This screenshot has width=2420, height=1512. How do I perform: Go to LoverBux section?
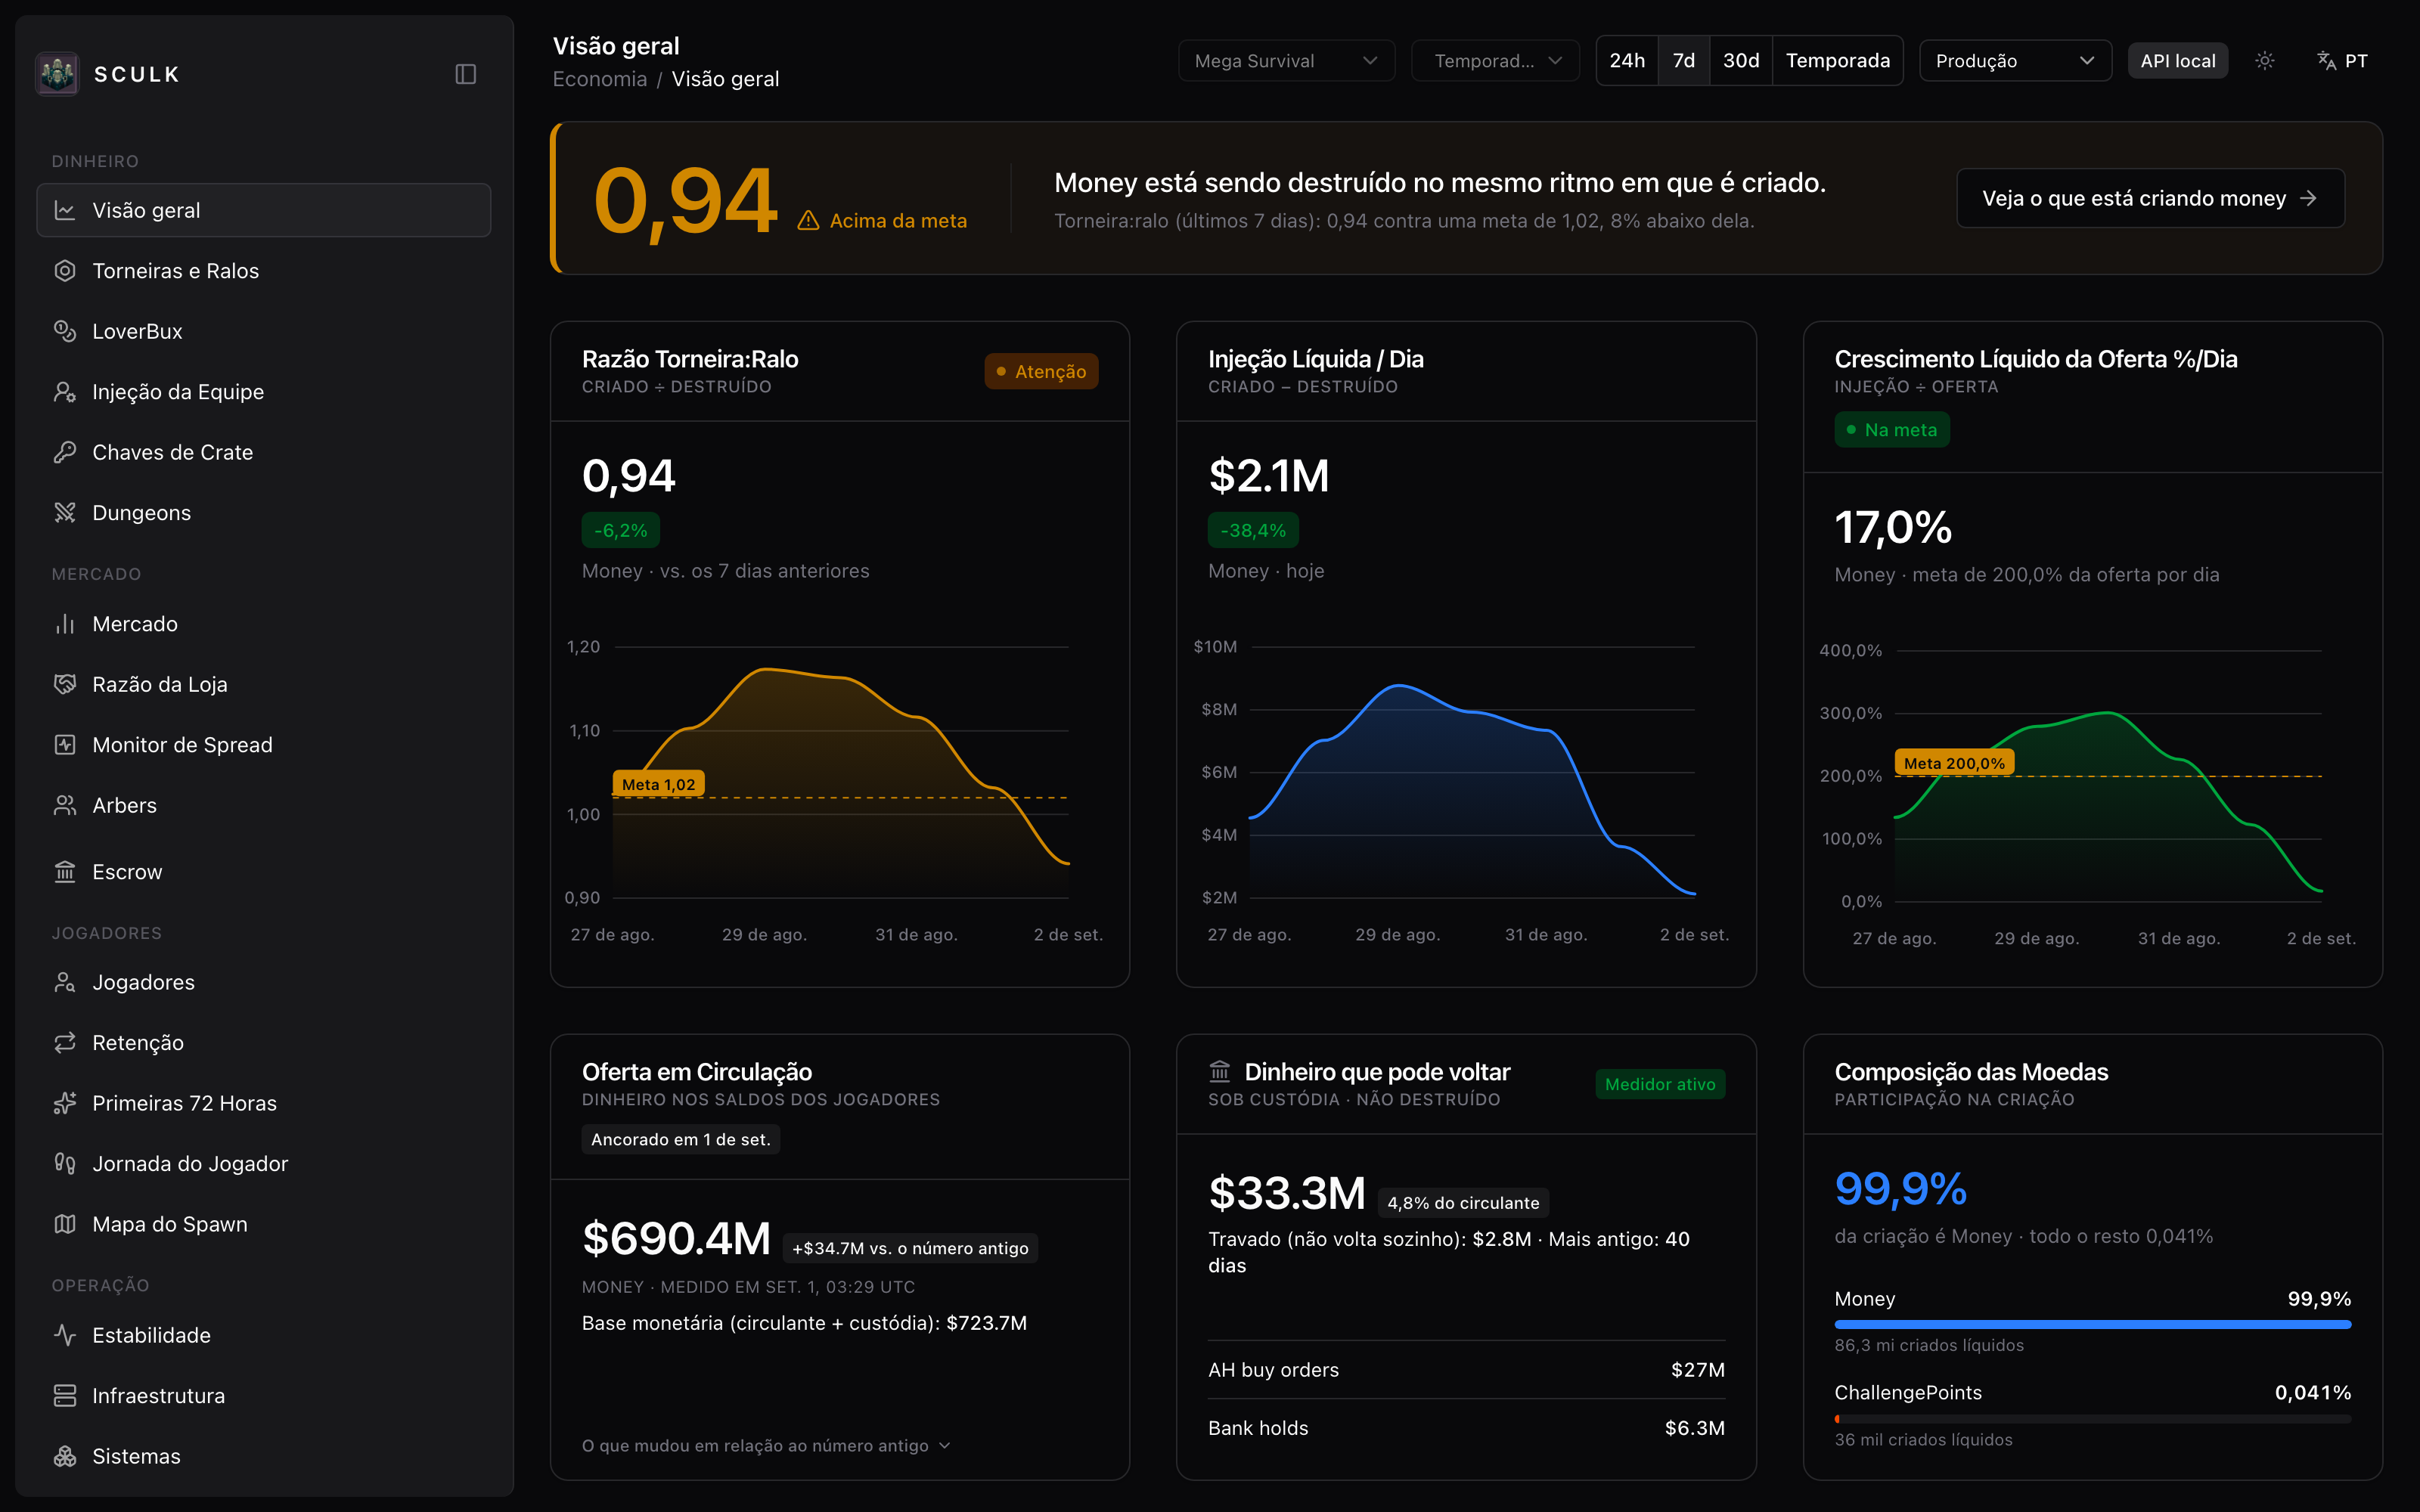[264, 331]
